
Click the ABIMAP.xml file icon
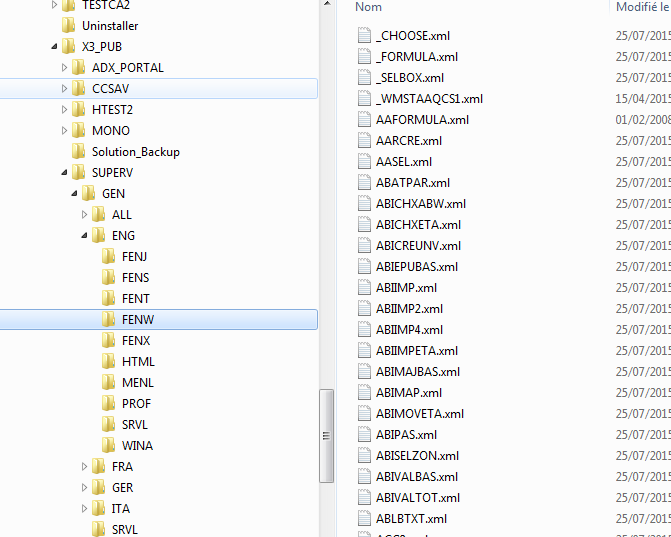click(364, 393)
